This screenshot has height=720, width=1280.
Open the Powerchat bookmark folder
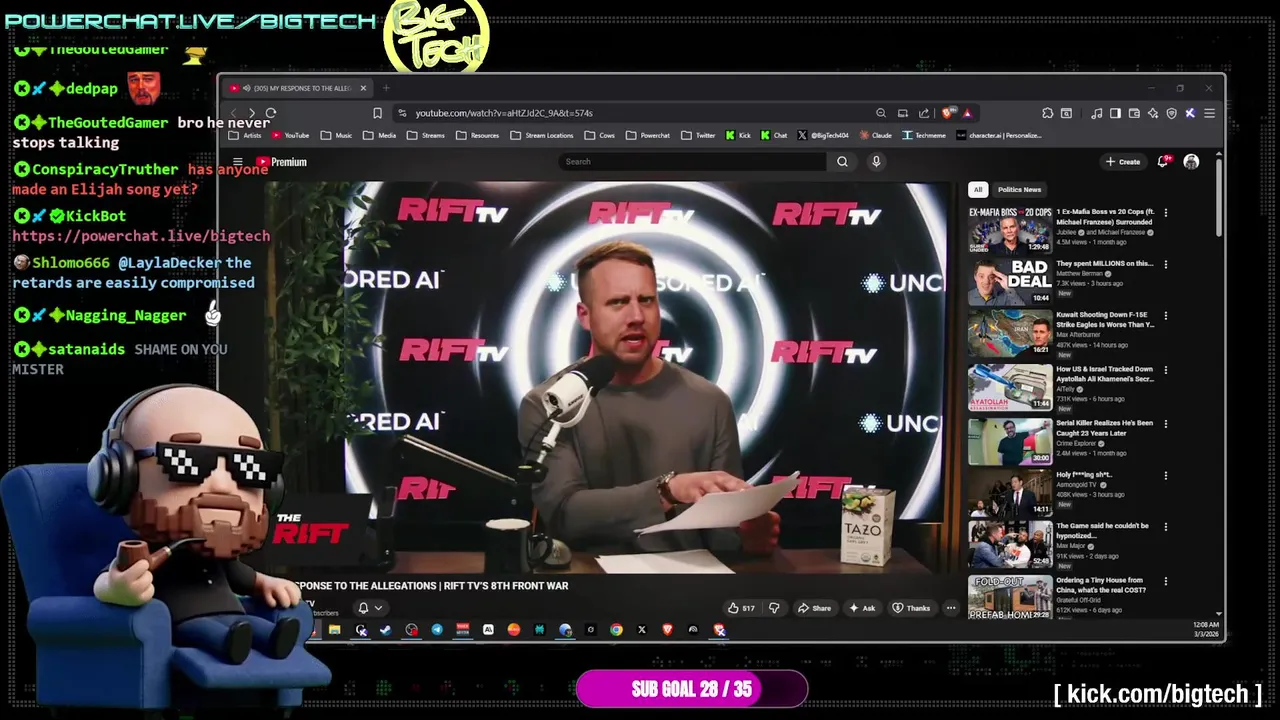click(x=647, y=135)
